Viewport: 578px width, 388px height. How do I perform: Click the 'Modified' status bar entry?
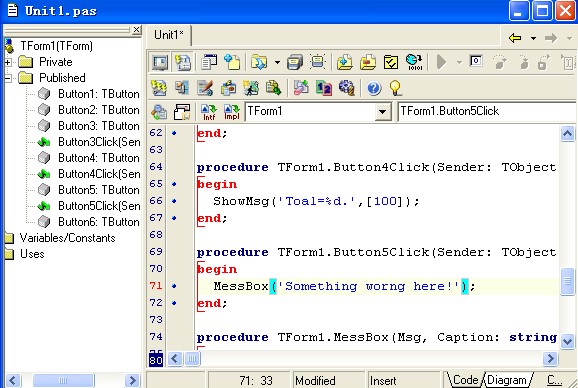point(315,380)
